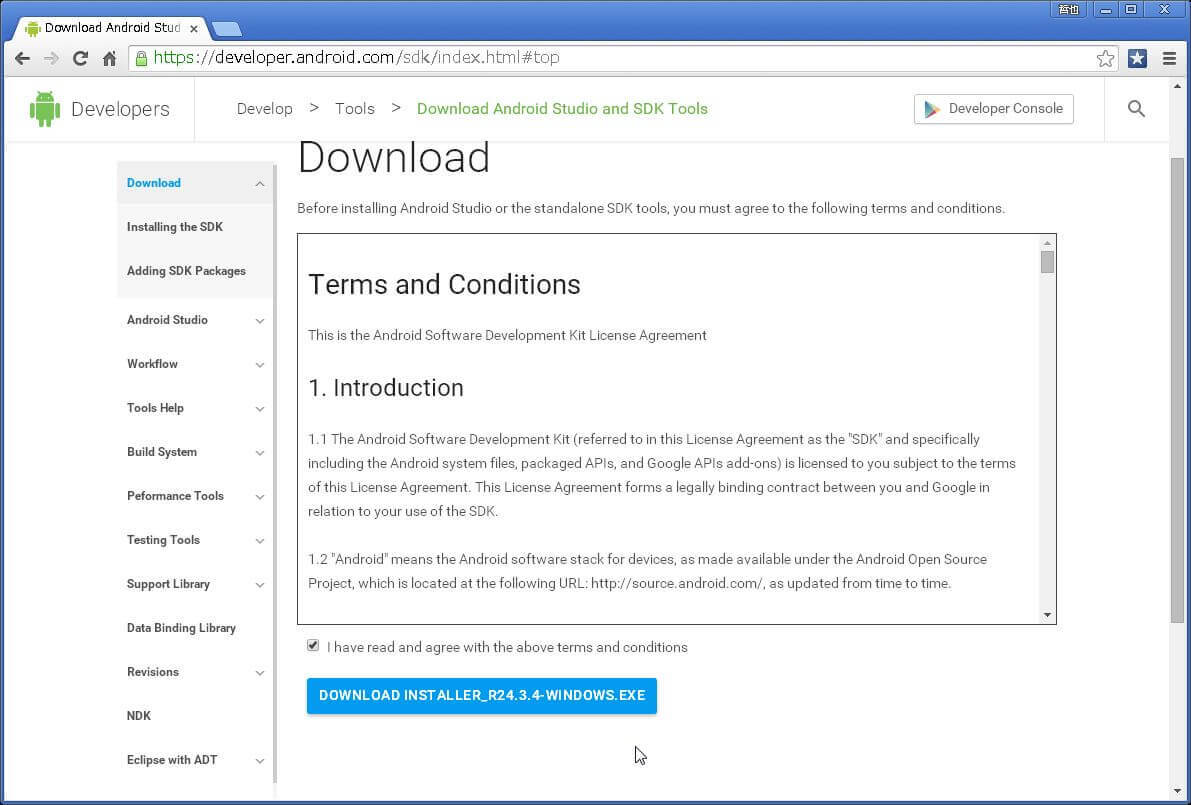Viewport: 1191px width, 805px height.
Task: Collapse the Download sidebar section
Action: (x=259, y=184)
